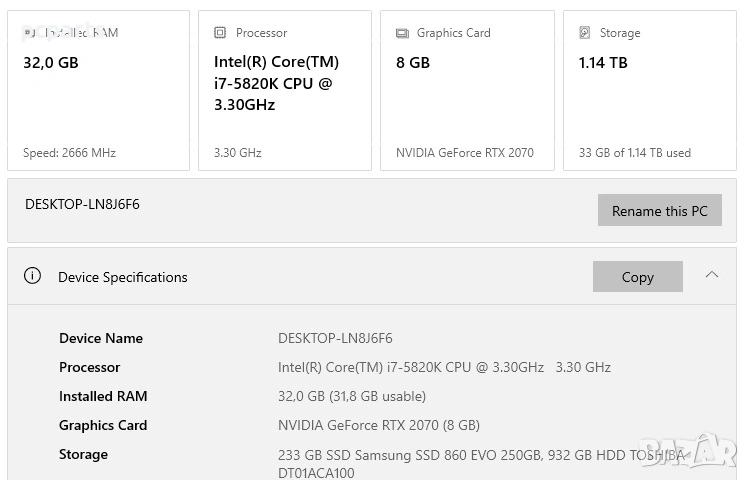Viewport: 749px width, 480px height.
Task: Click the NVIDIA GeForce RTX 2070 (8 GB) value
Action: pos(379,425)
